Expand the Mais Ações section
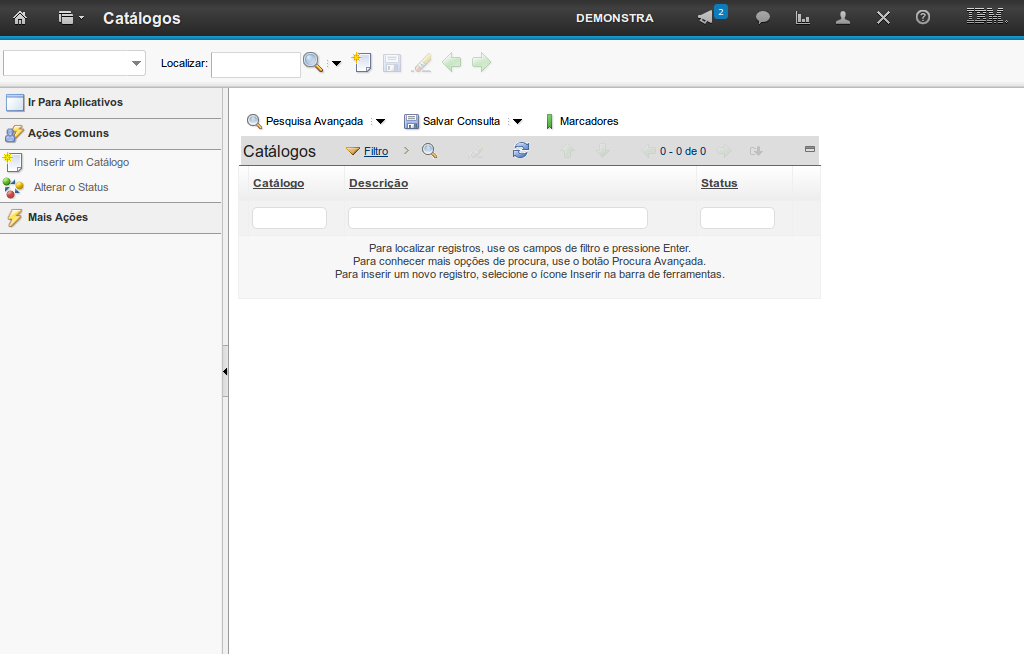 [58, 217]
